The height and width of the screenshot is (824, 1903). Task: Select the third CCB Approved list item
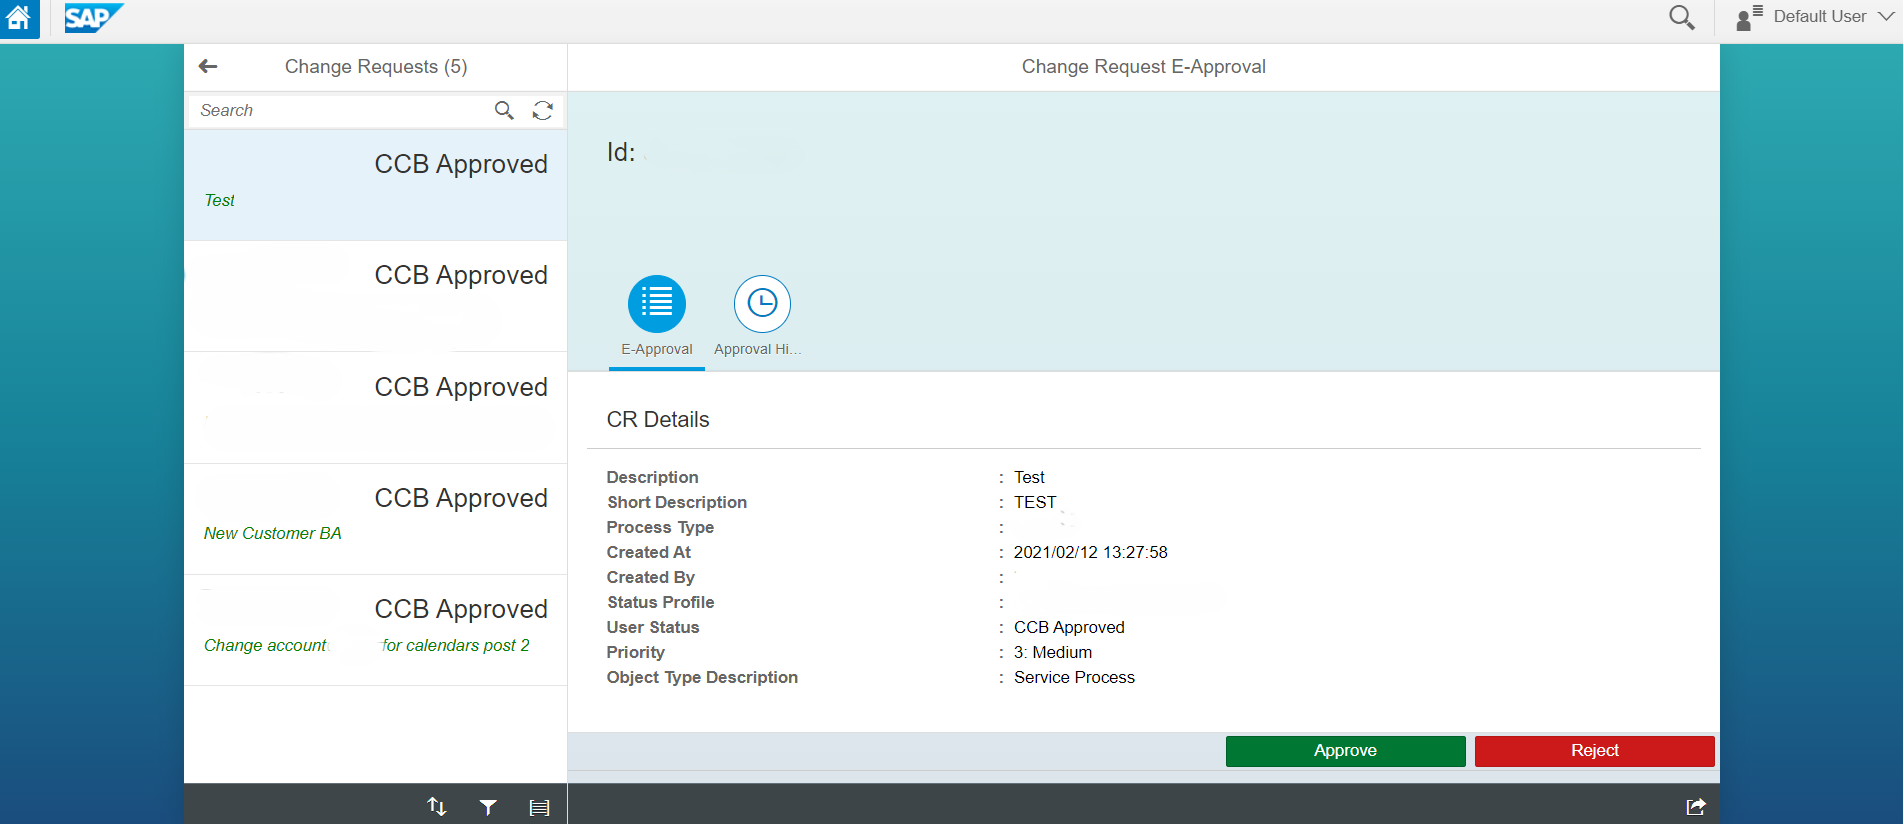[x=375, y=408]
